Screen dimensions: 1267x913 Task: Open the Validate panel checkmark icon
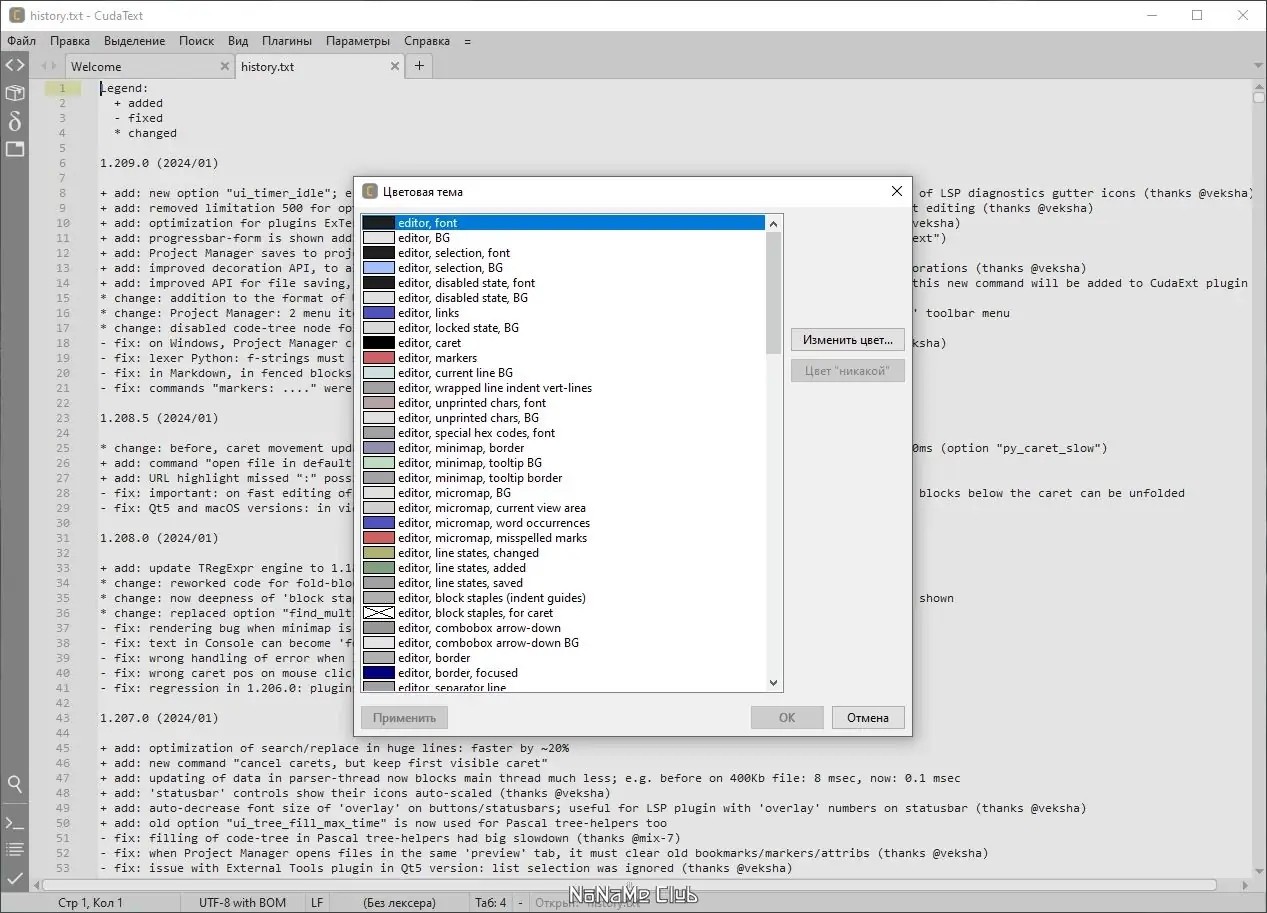pos(15,879)
